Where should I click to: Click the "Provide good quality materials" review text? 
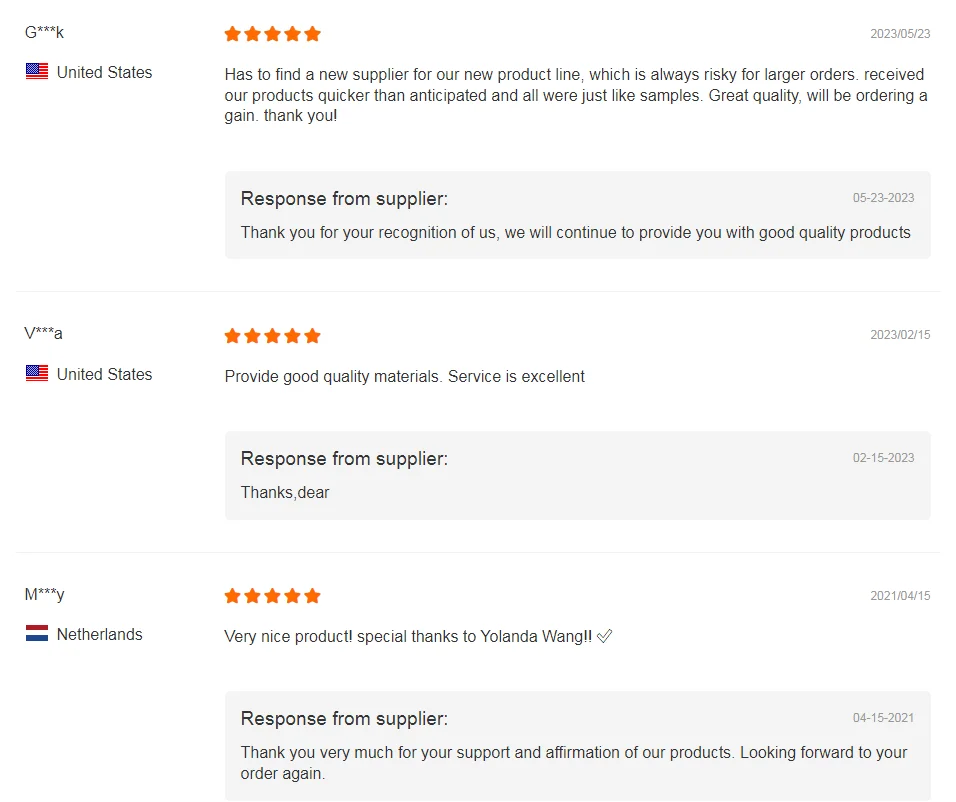pyautogui.click(x=404, y=377)
